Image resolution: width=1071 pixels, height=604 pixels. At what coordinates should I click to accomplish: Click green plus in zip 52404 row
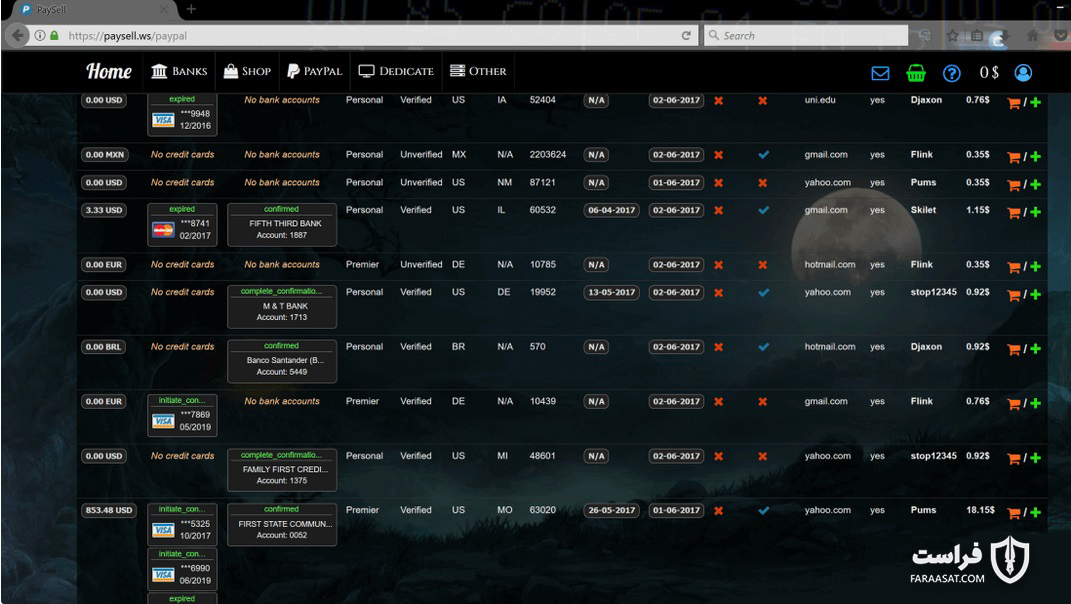(1035, 102)
